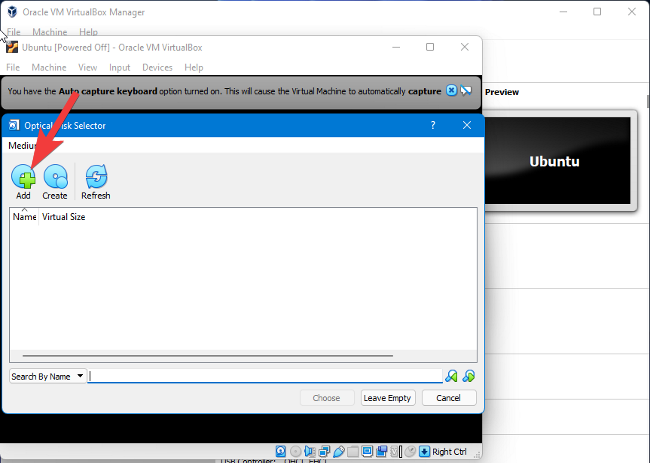
Task: Click the recording status bar icon
Action: [381, 451]
